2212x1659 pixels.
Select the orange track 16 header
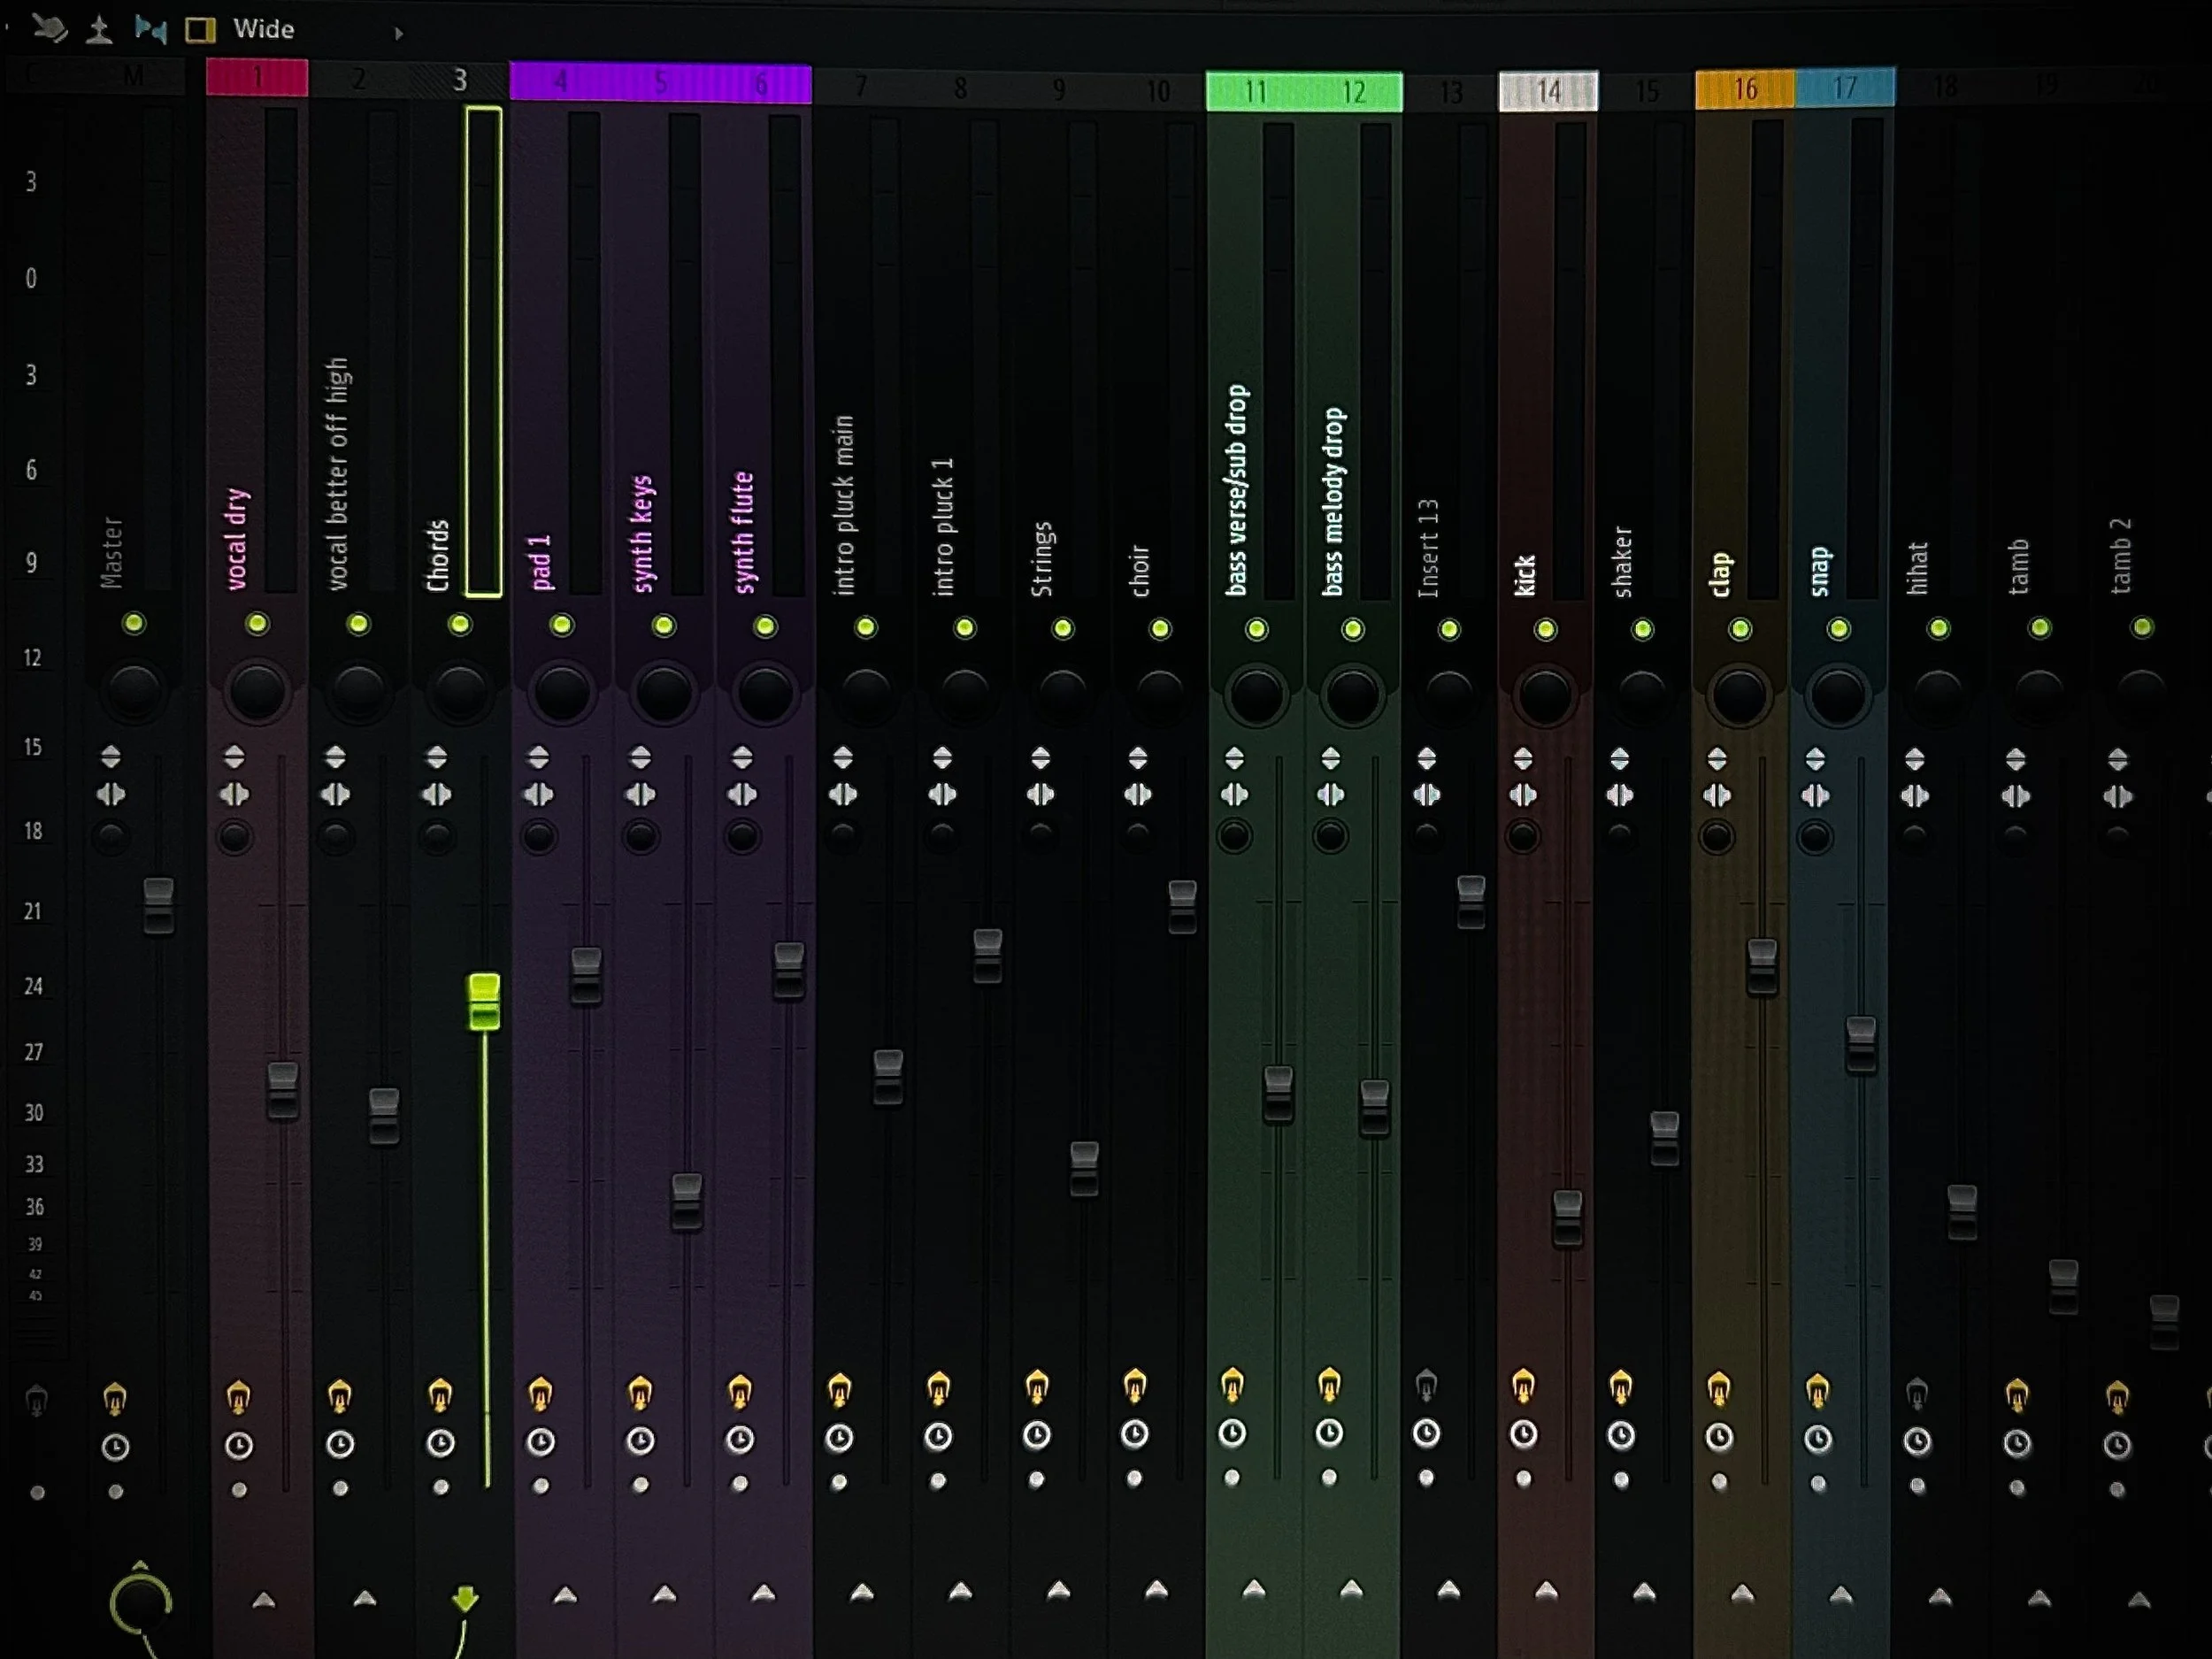tap(1744, 90)
